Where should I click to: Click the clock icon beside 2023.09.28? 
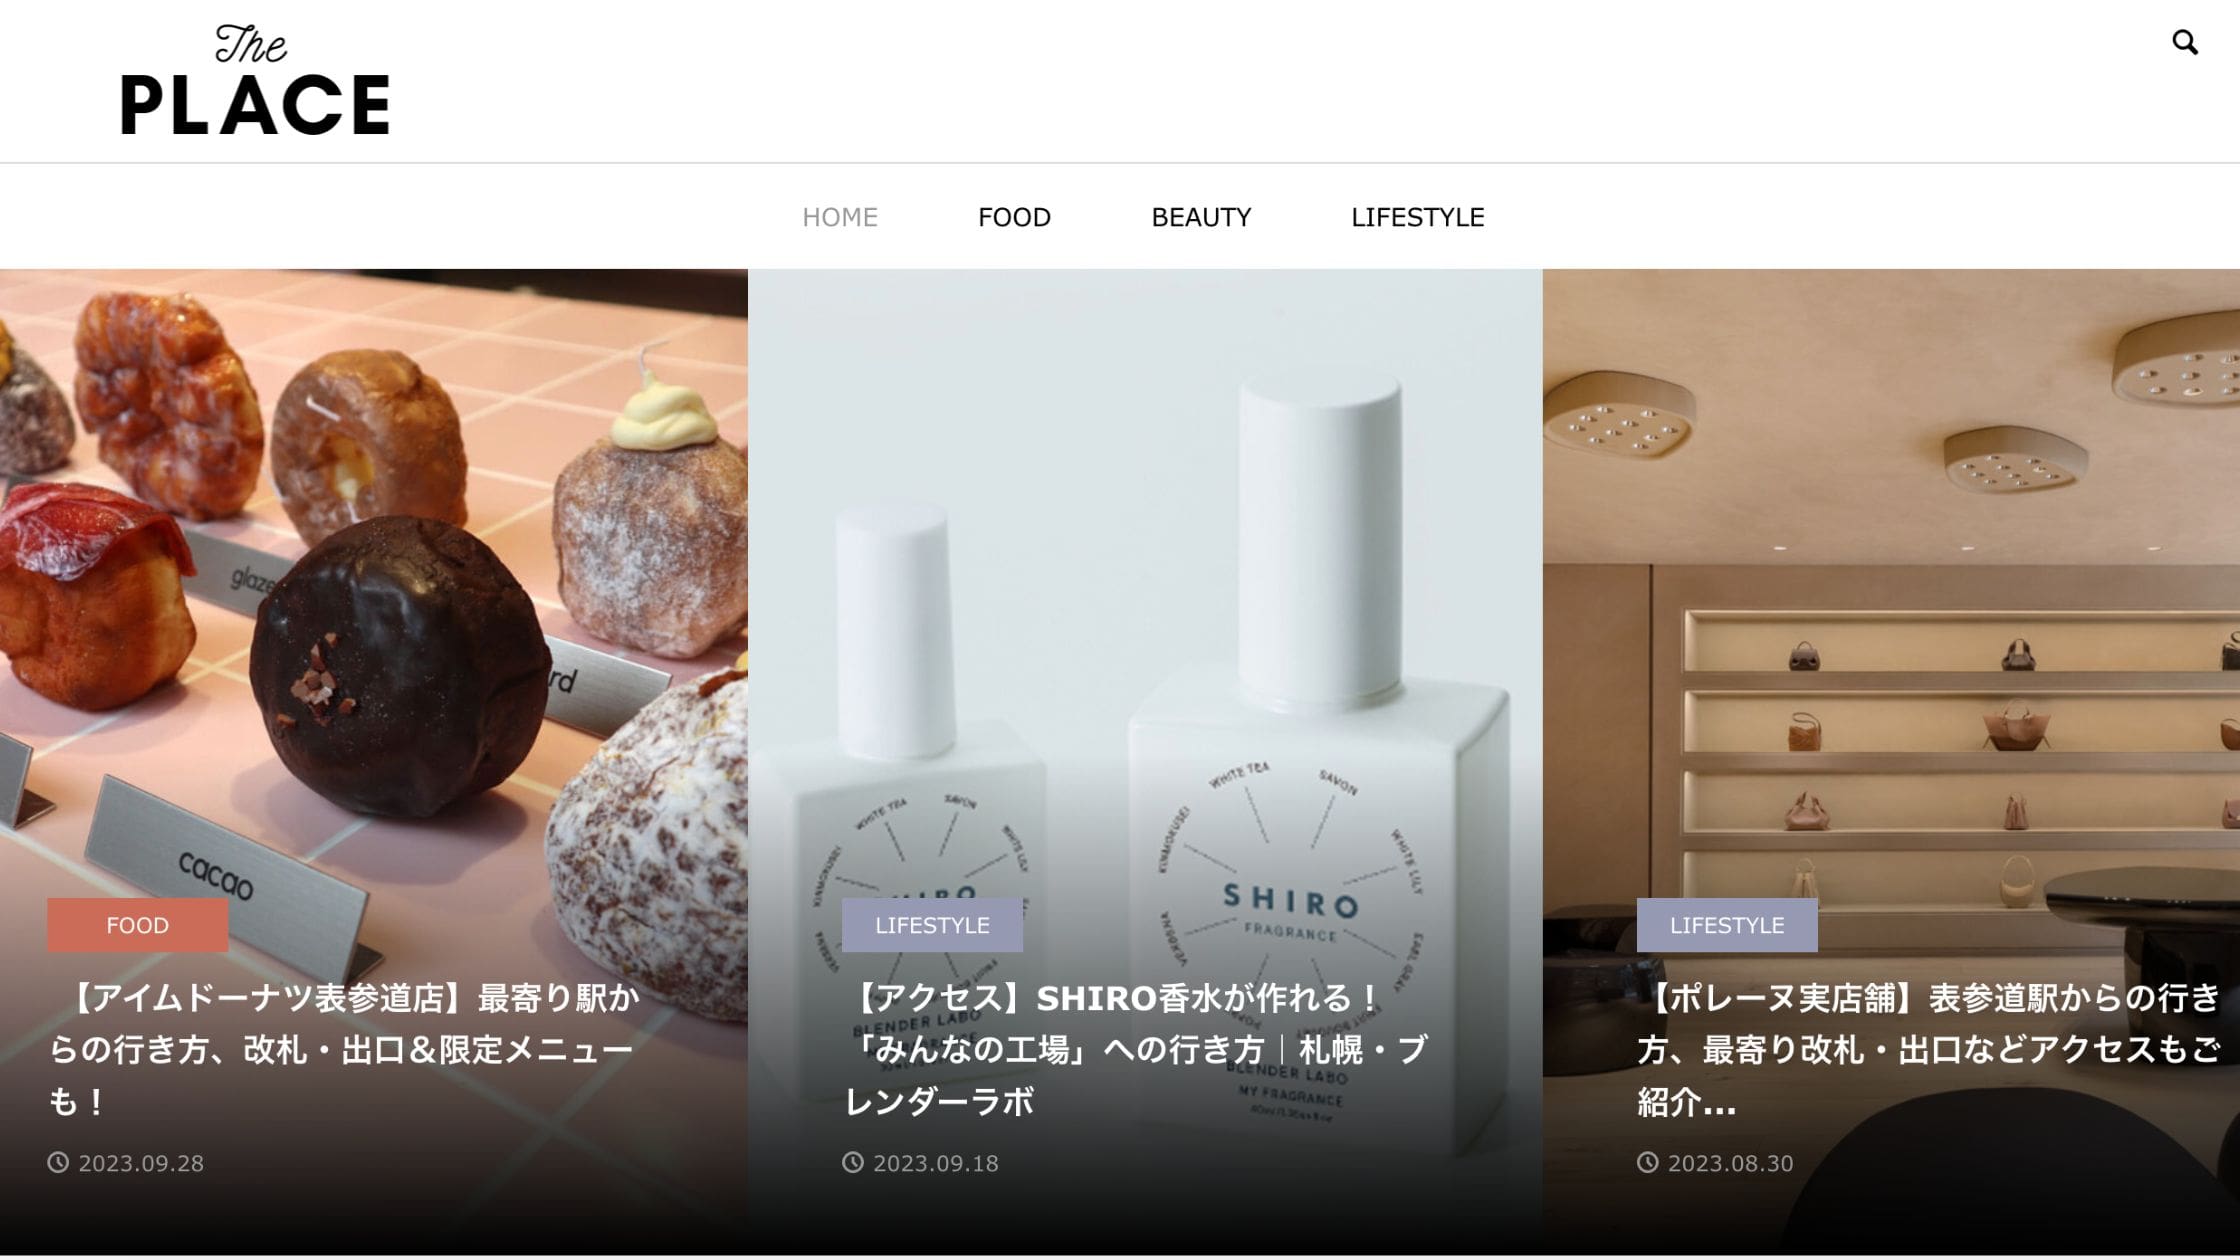59,1162
